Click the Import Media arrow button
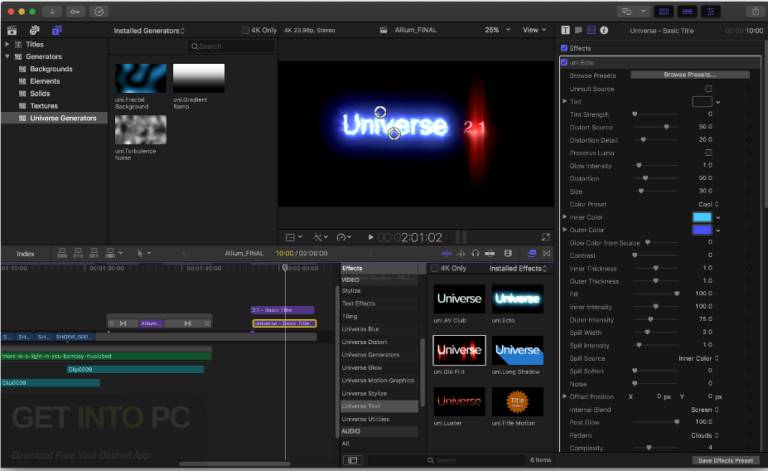Screen dimensions: 768x471 point(51,11)
